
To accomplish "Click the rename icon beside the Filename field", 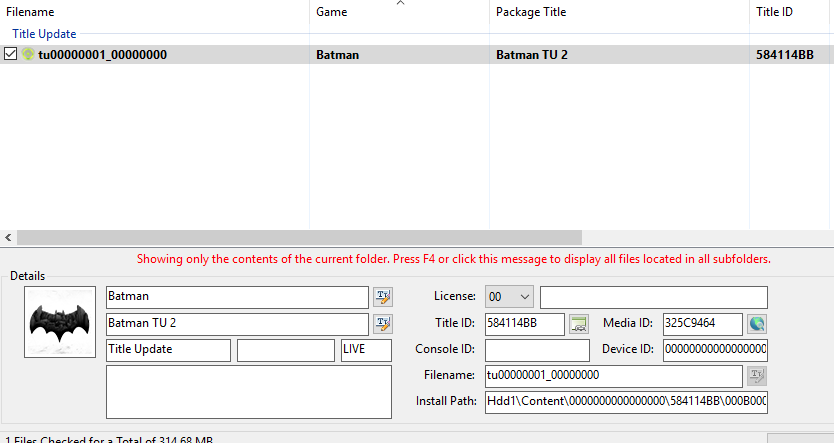I will point(757,375).
